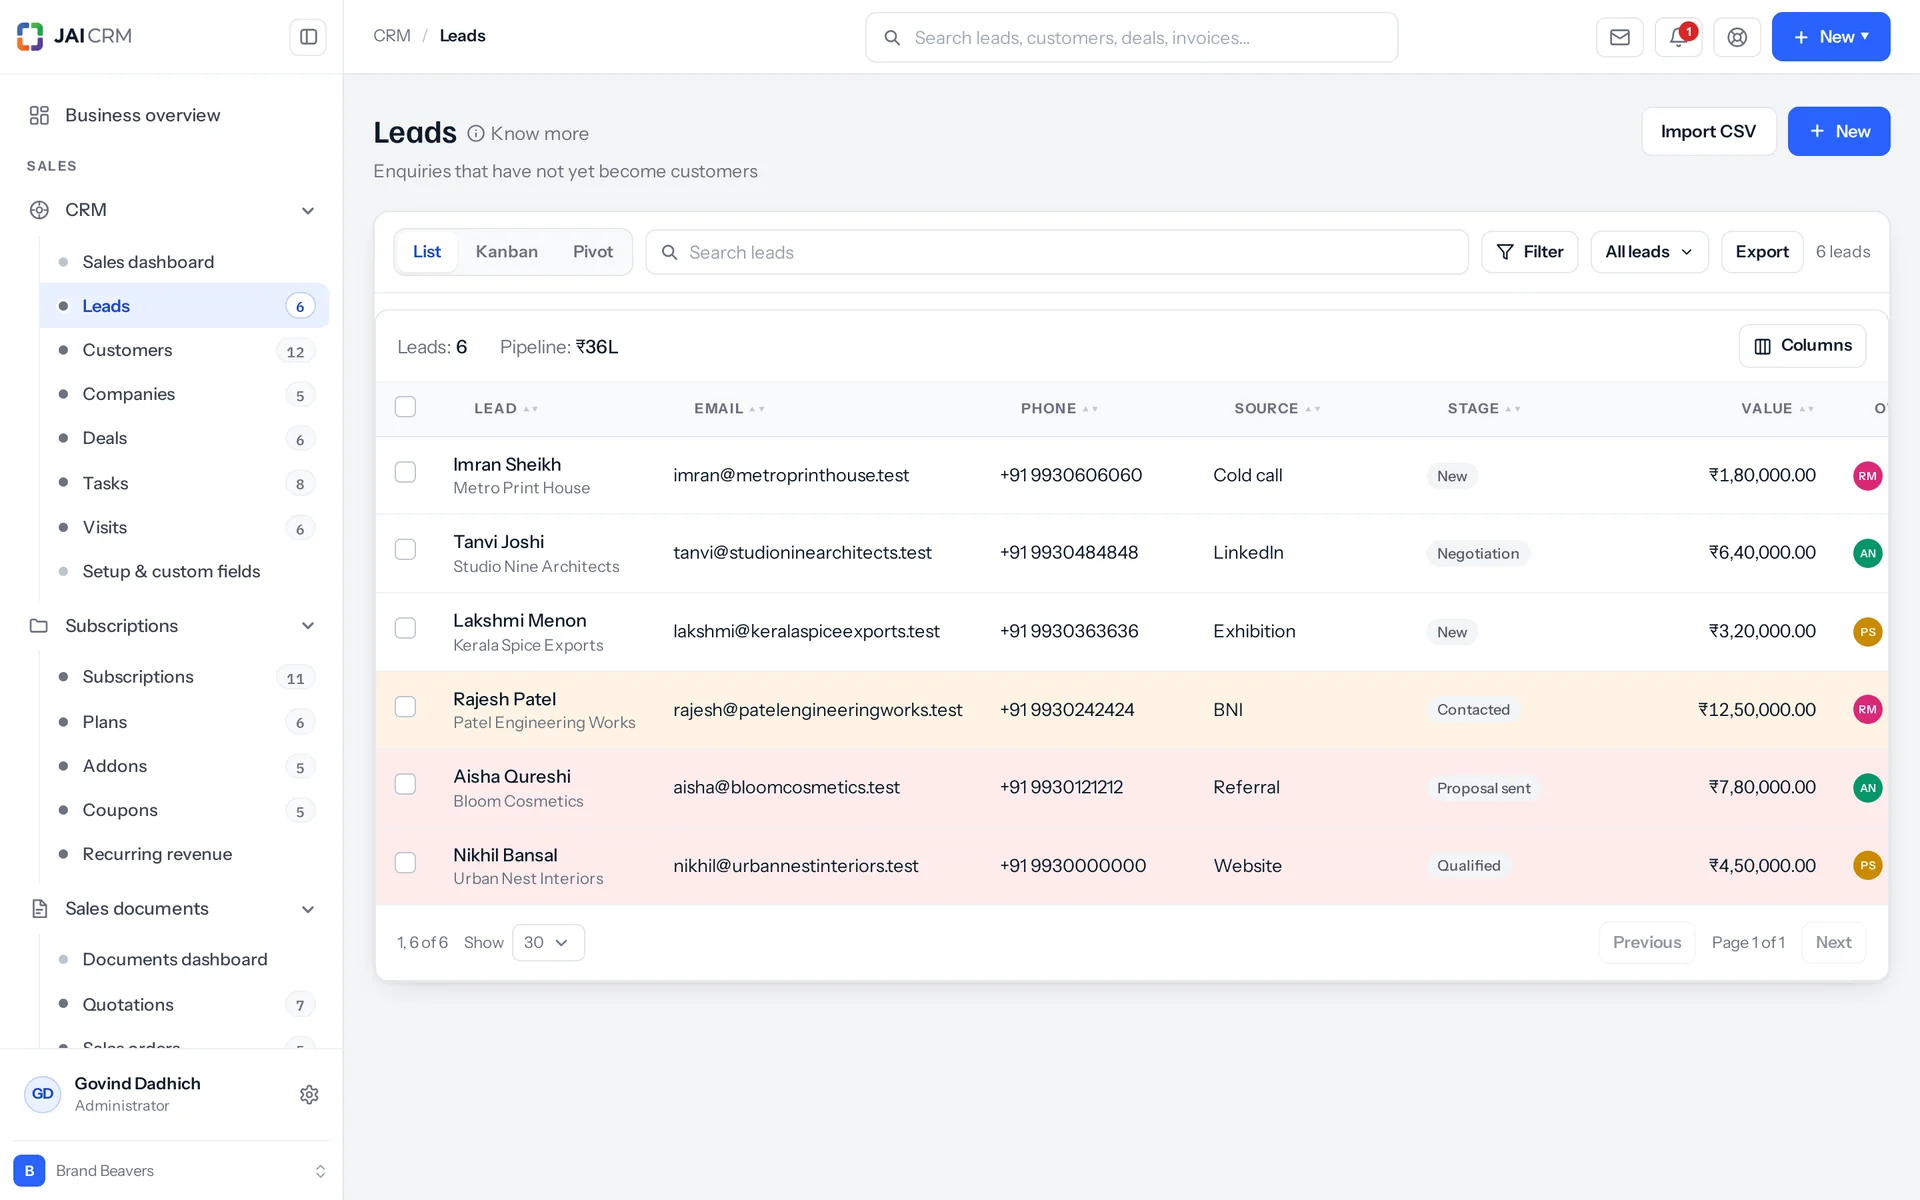1920x1200 pixels.
Task: Click the PS owner avatar on Lakshmi Menon row
Action: click(1867, 632)
